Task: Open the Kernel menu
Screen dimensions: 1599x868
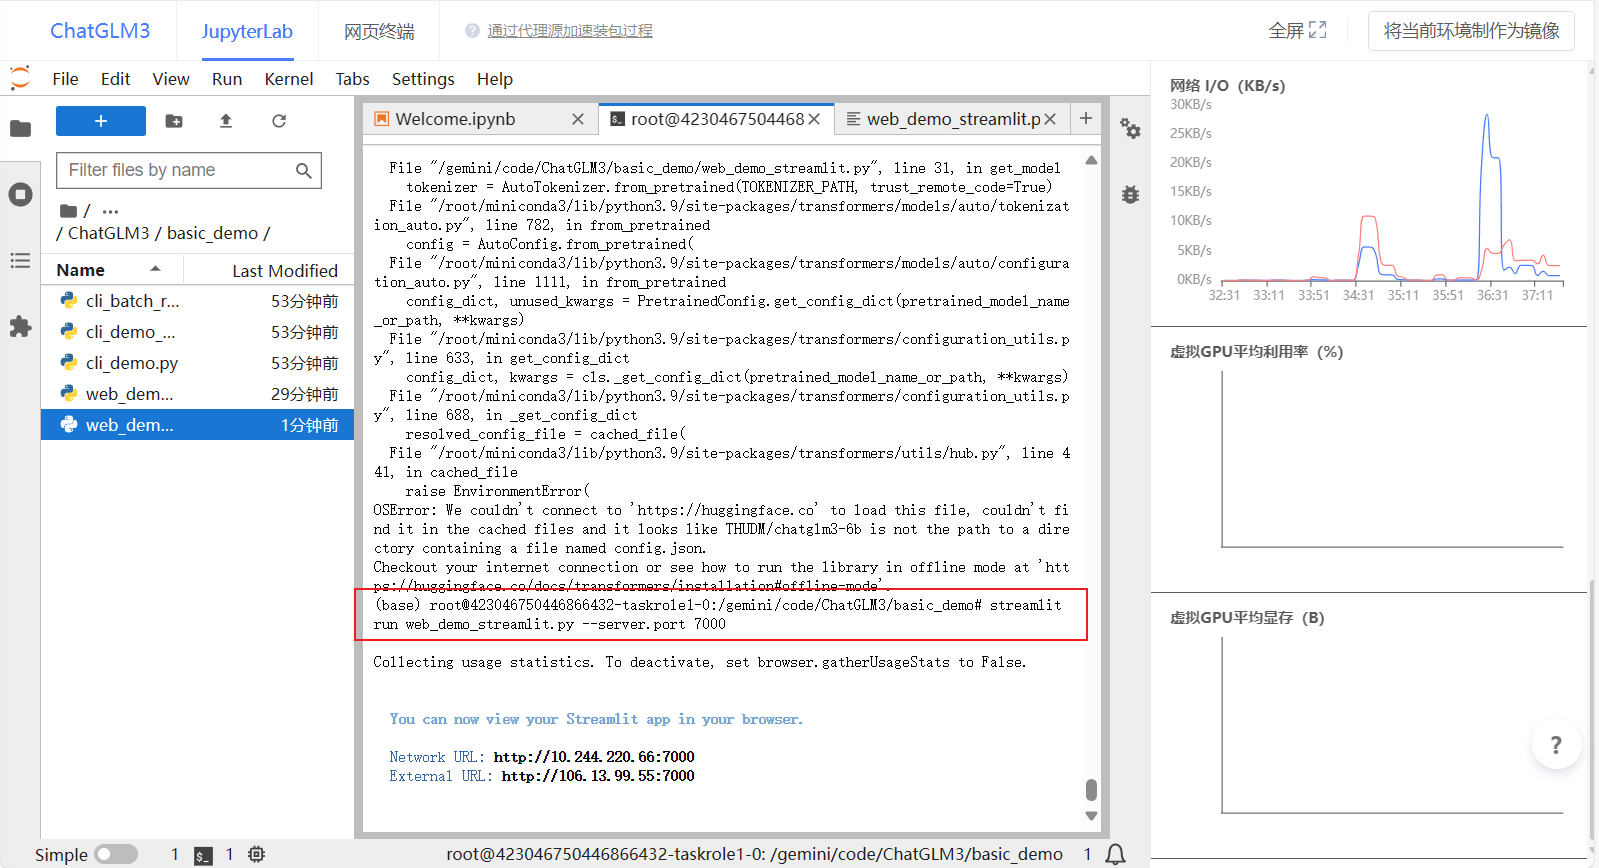Action: 288,79
